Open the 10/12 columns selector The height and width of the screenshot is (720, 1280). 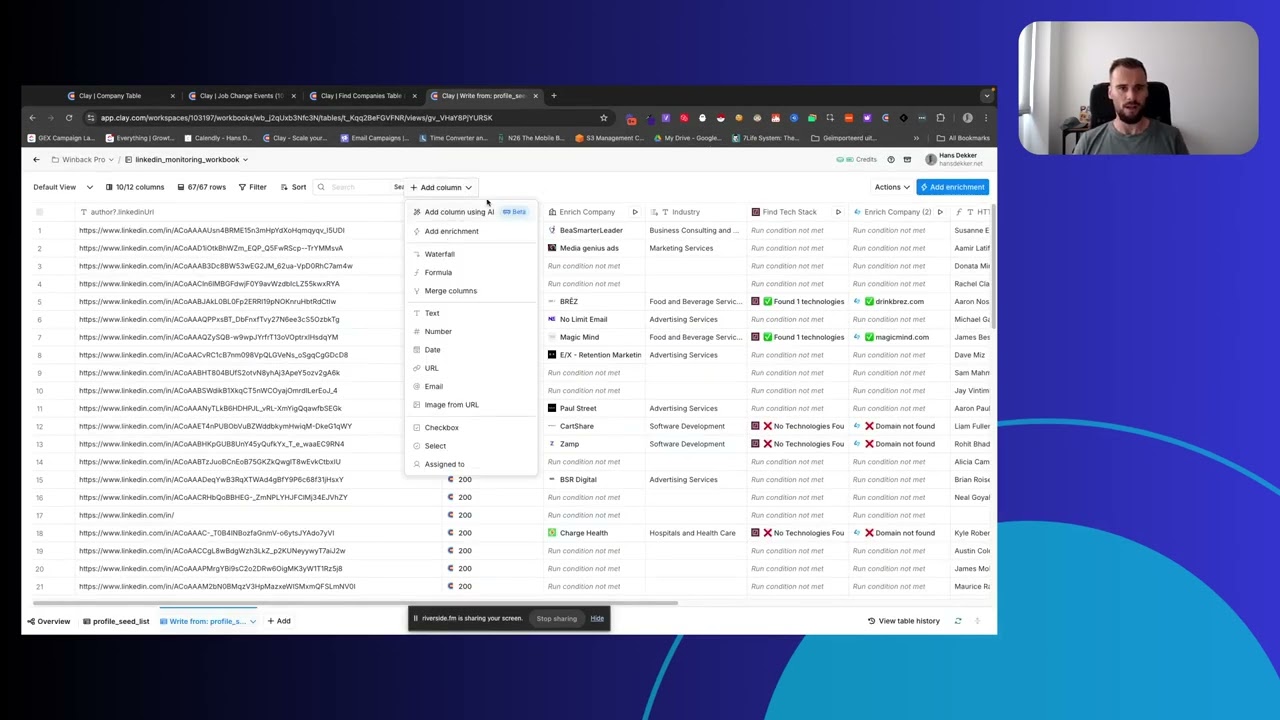(134, 187)
